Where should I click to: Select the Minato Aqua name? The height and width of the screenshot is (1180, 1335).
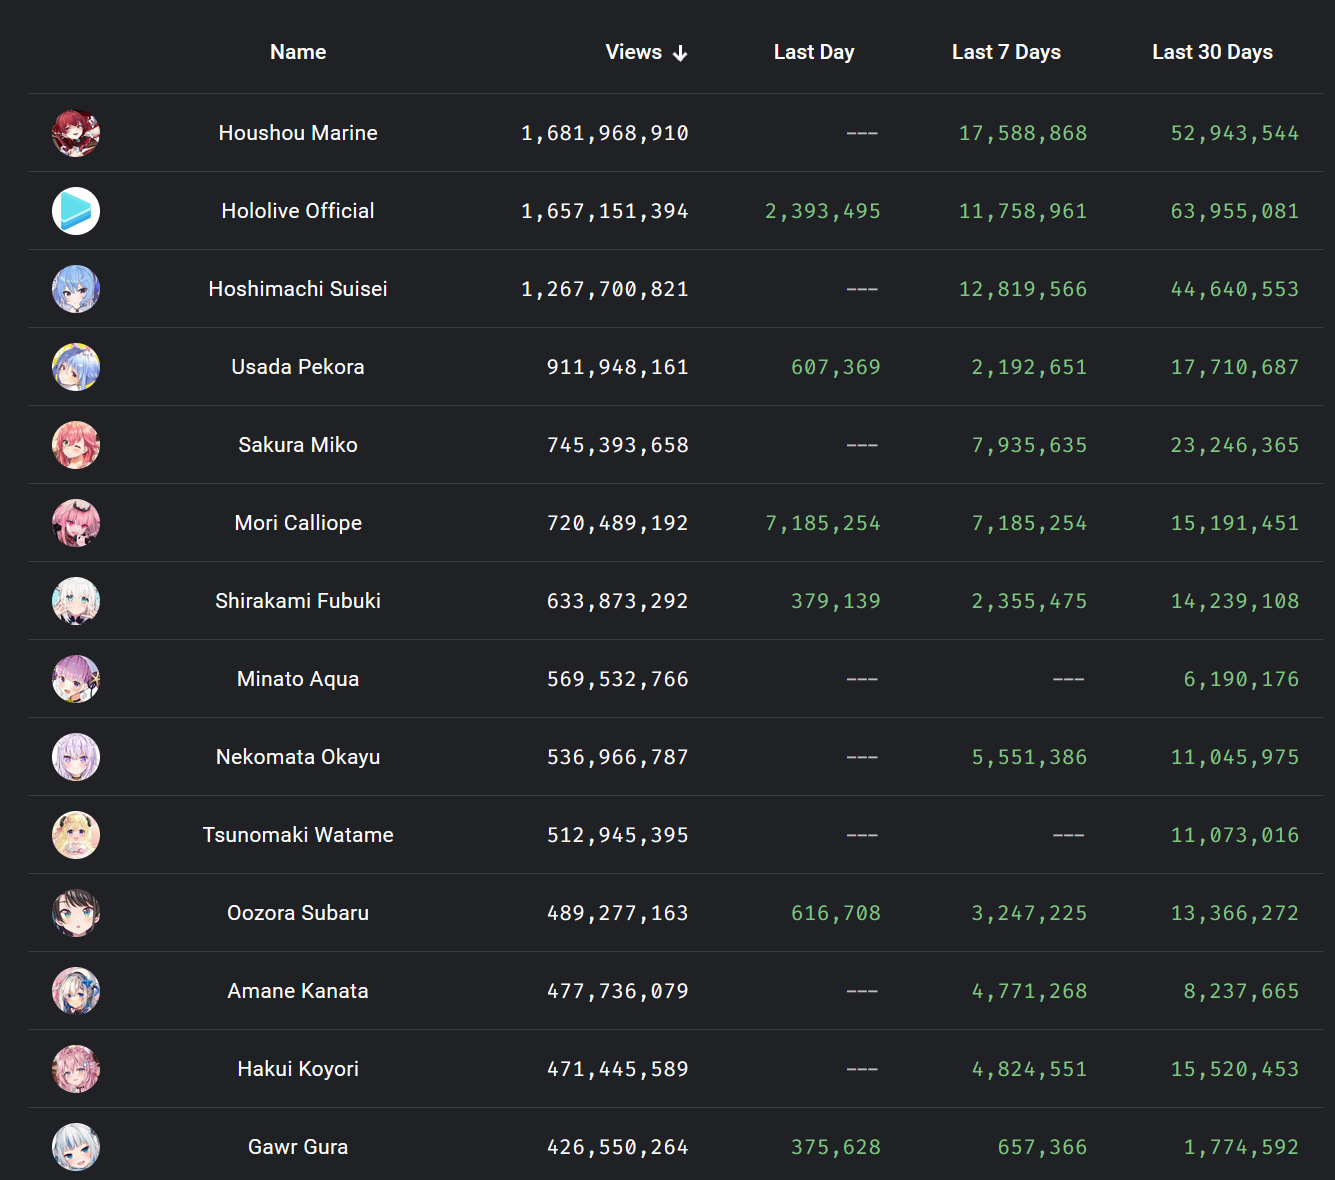[x=298, y=679]
